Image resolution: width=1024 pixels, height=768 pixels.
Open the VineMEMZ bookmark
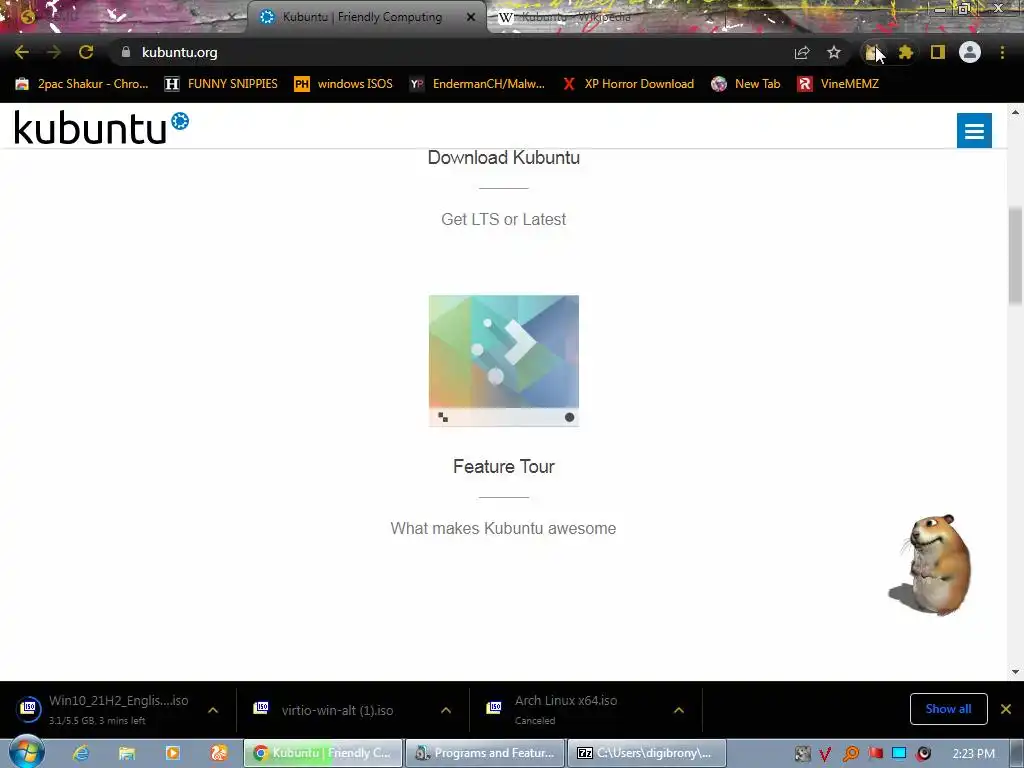click(x=838, y=84)
